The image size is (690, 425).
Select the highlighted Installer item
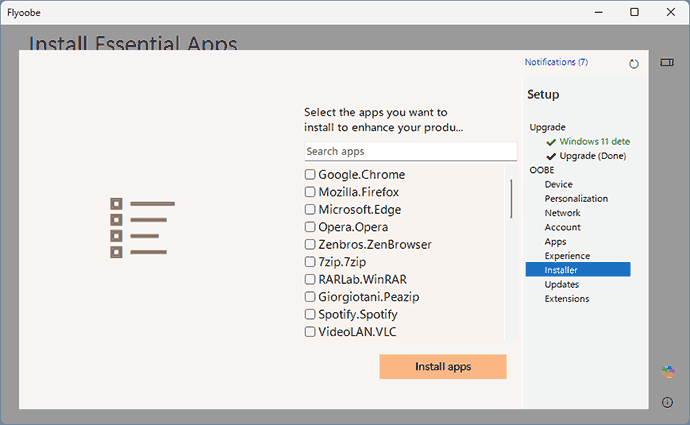[578, 270]
